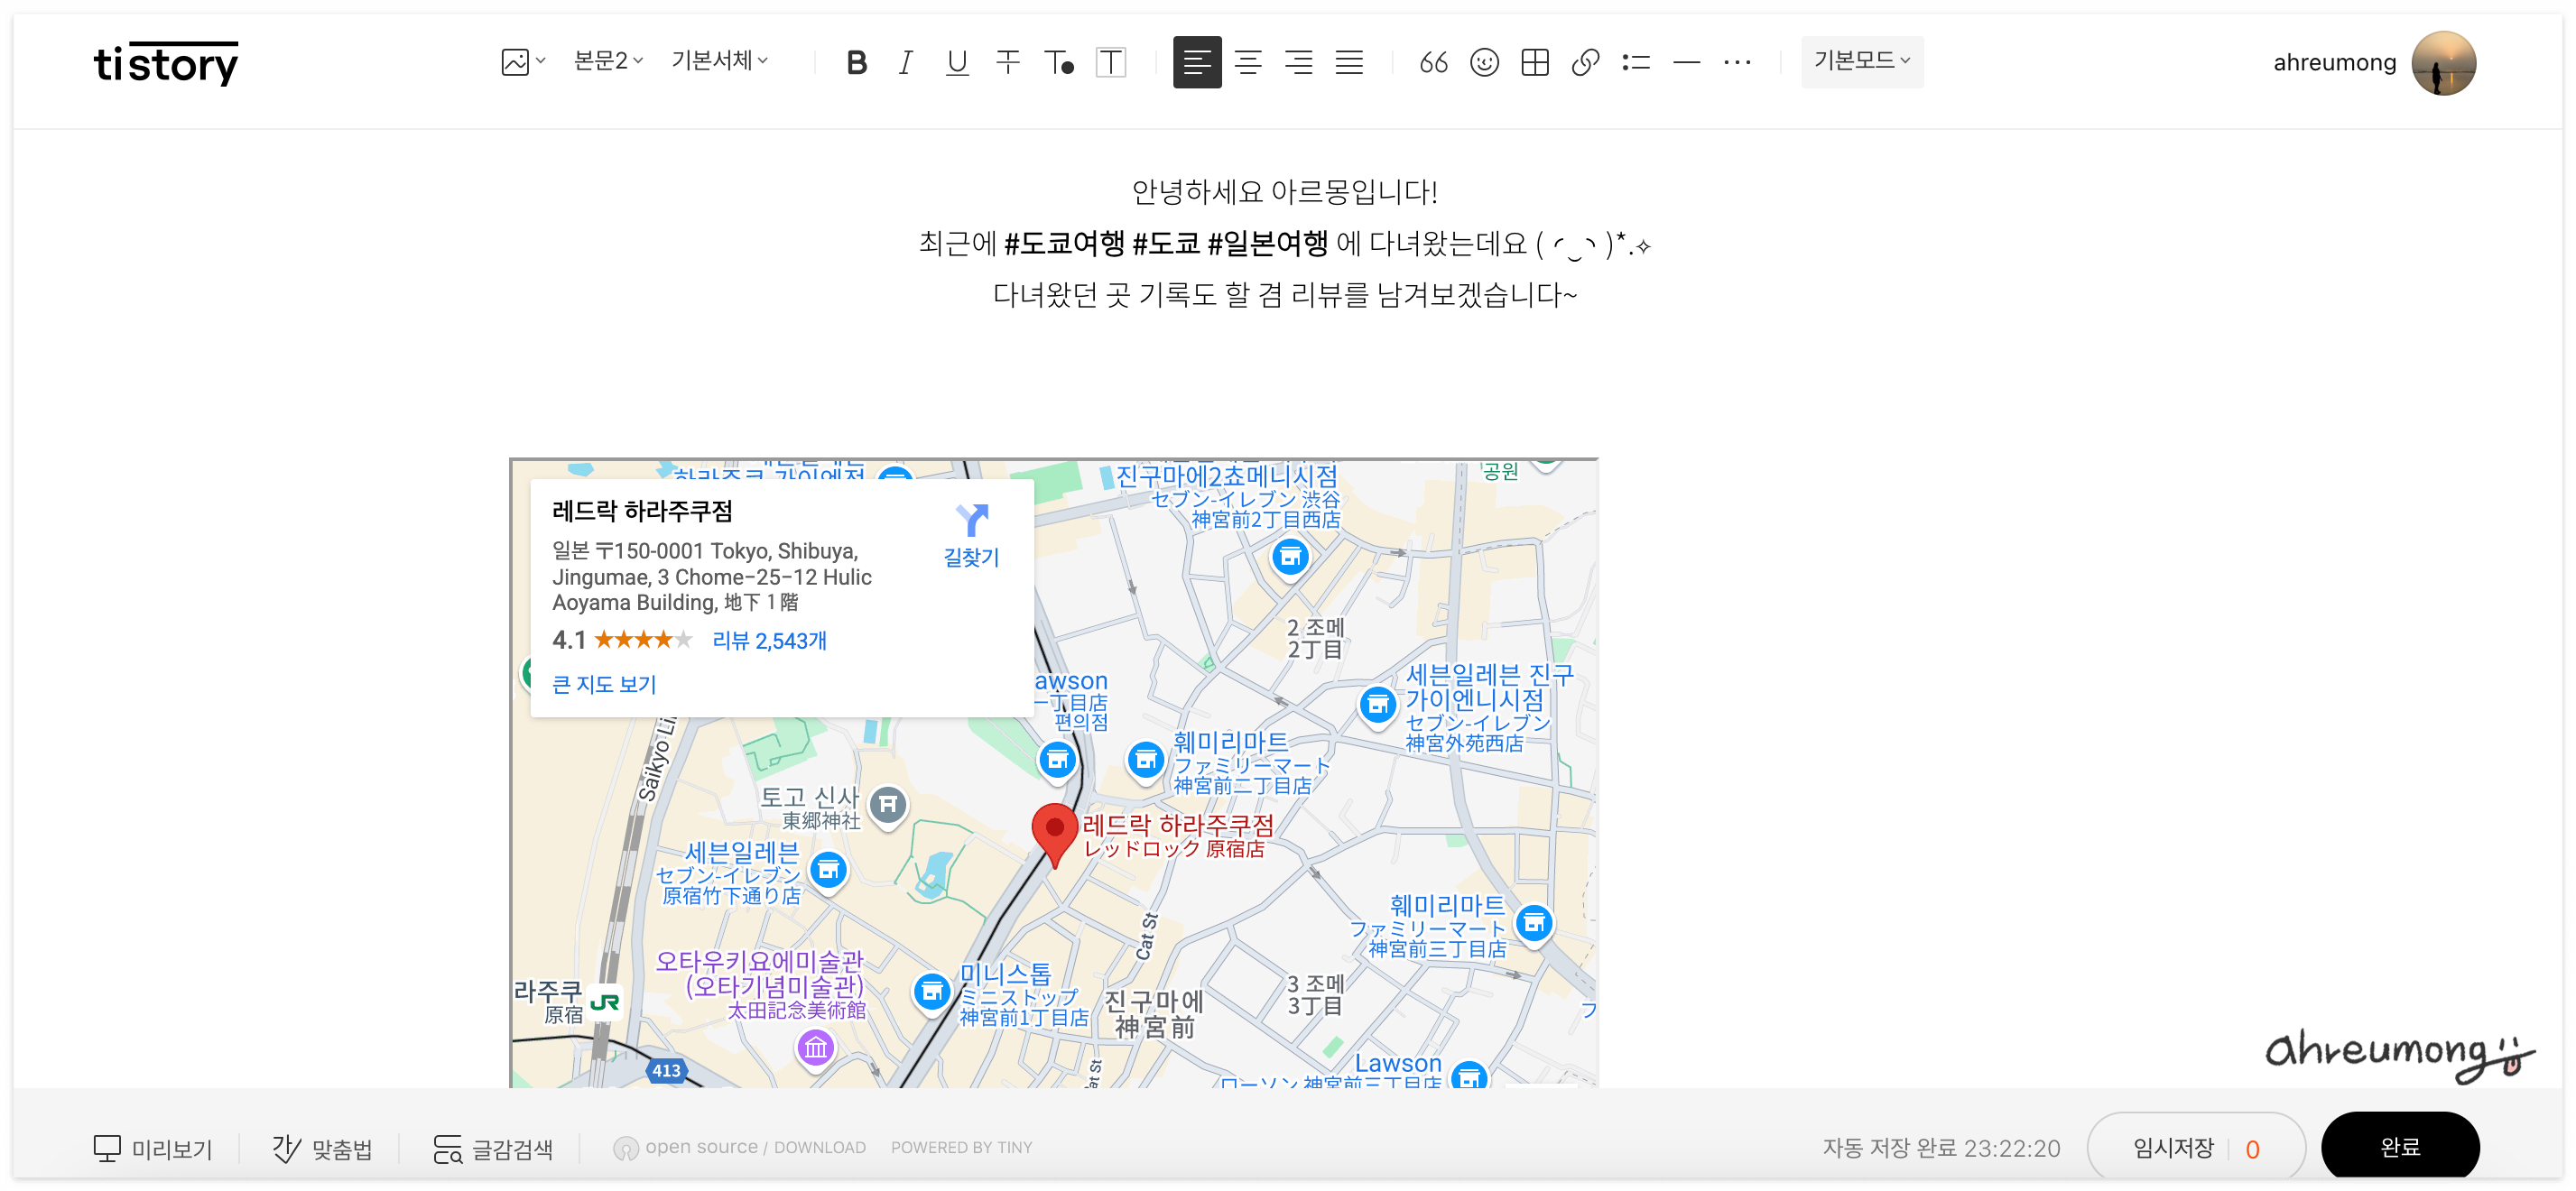Center align the text
Viewport: 2576px width, 1191px height.
(1248, 63)
